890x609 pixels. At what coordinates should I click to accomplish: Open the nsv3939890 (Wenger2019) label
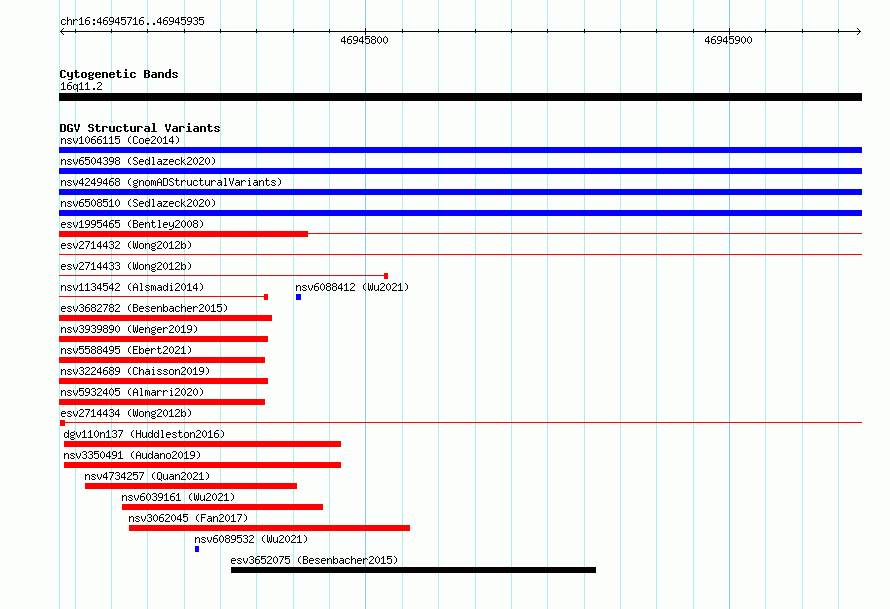pyautogui.click(x=129, y=329)
